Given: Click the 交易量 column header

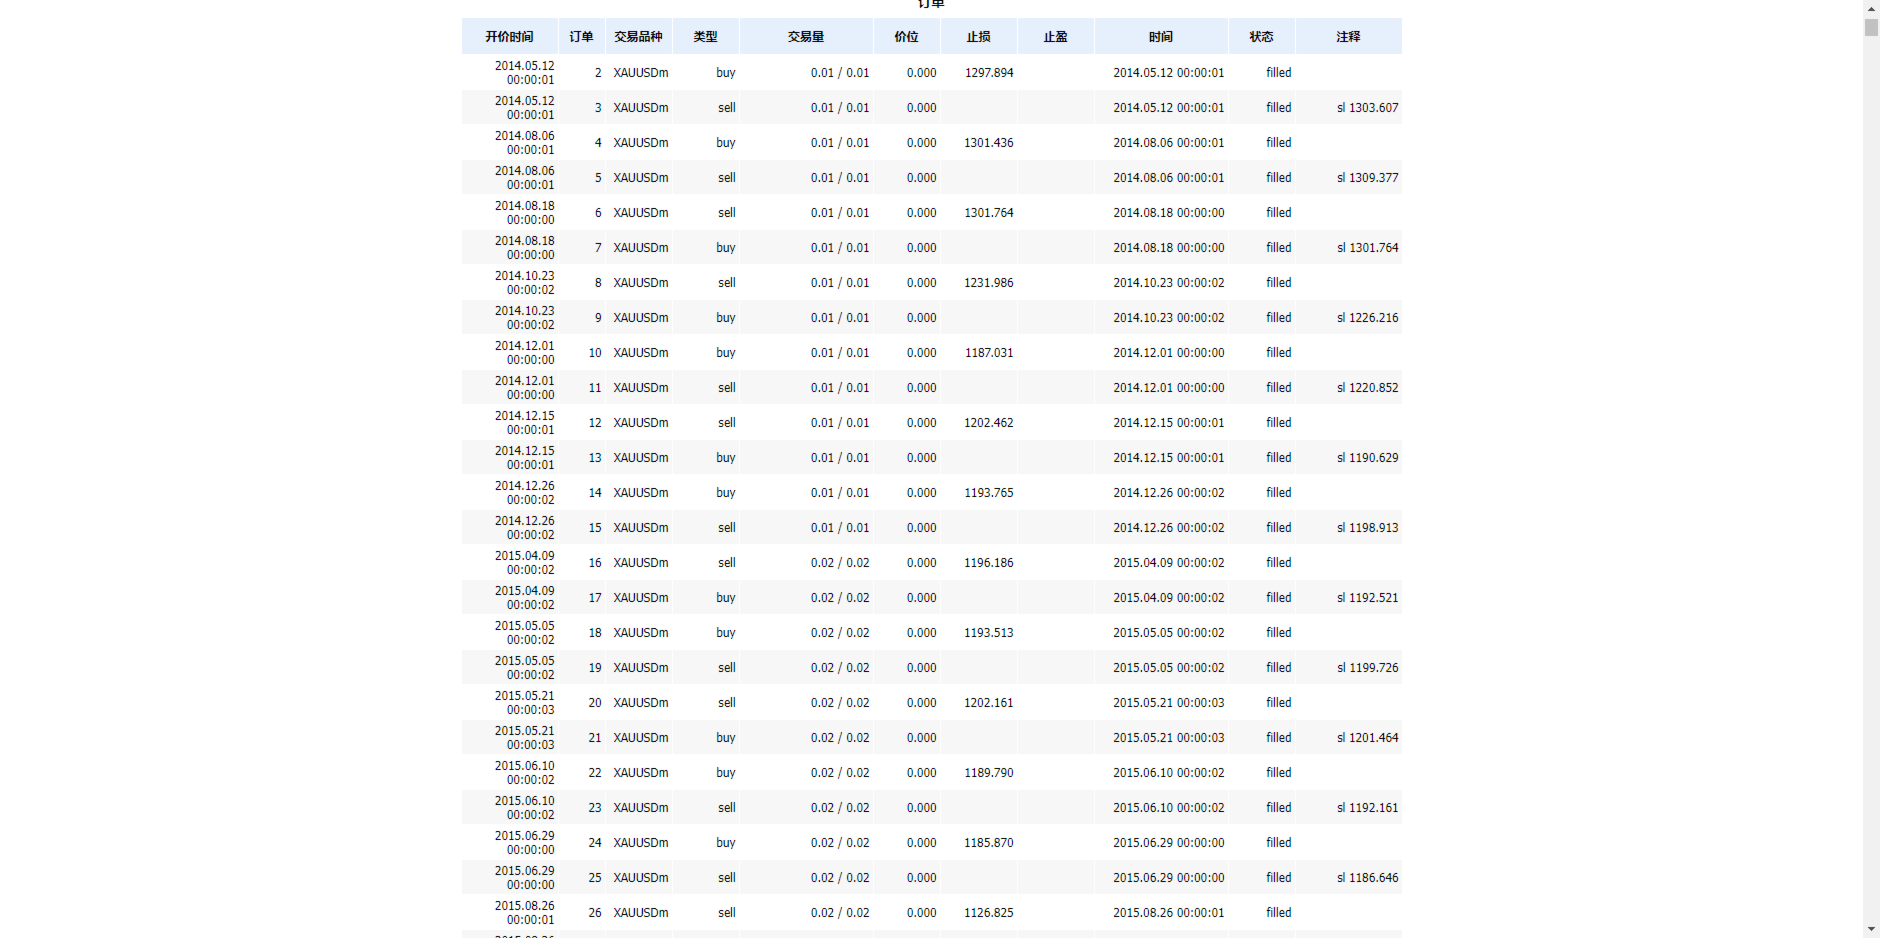Looking at the screenshot, I should [806, 36].
